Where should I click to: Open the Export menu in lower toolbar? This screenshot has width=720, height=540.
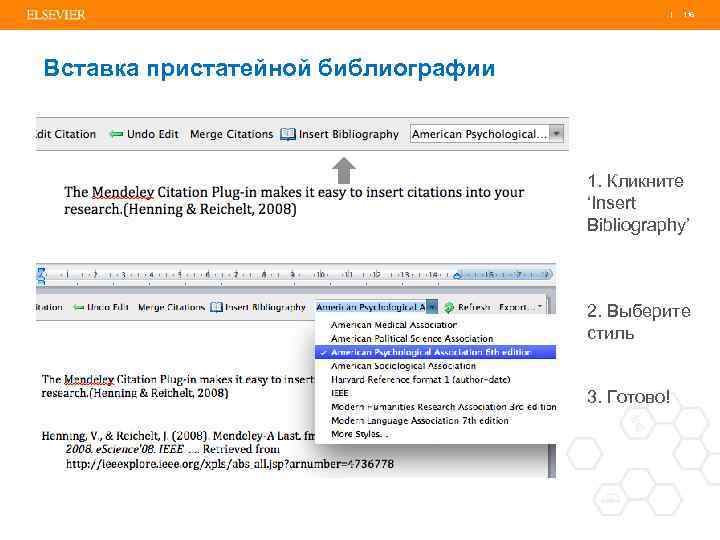(x=521, y=307)
